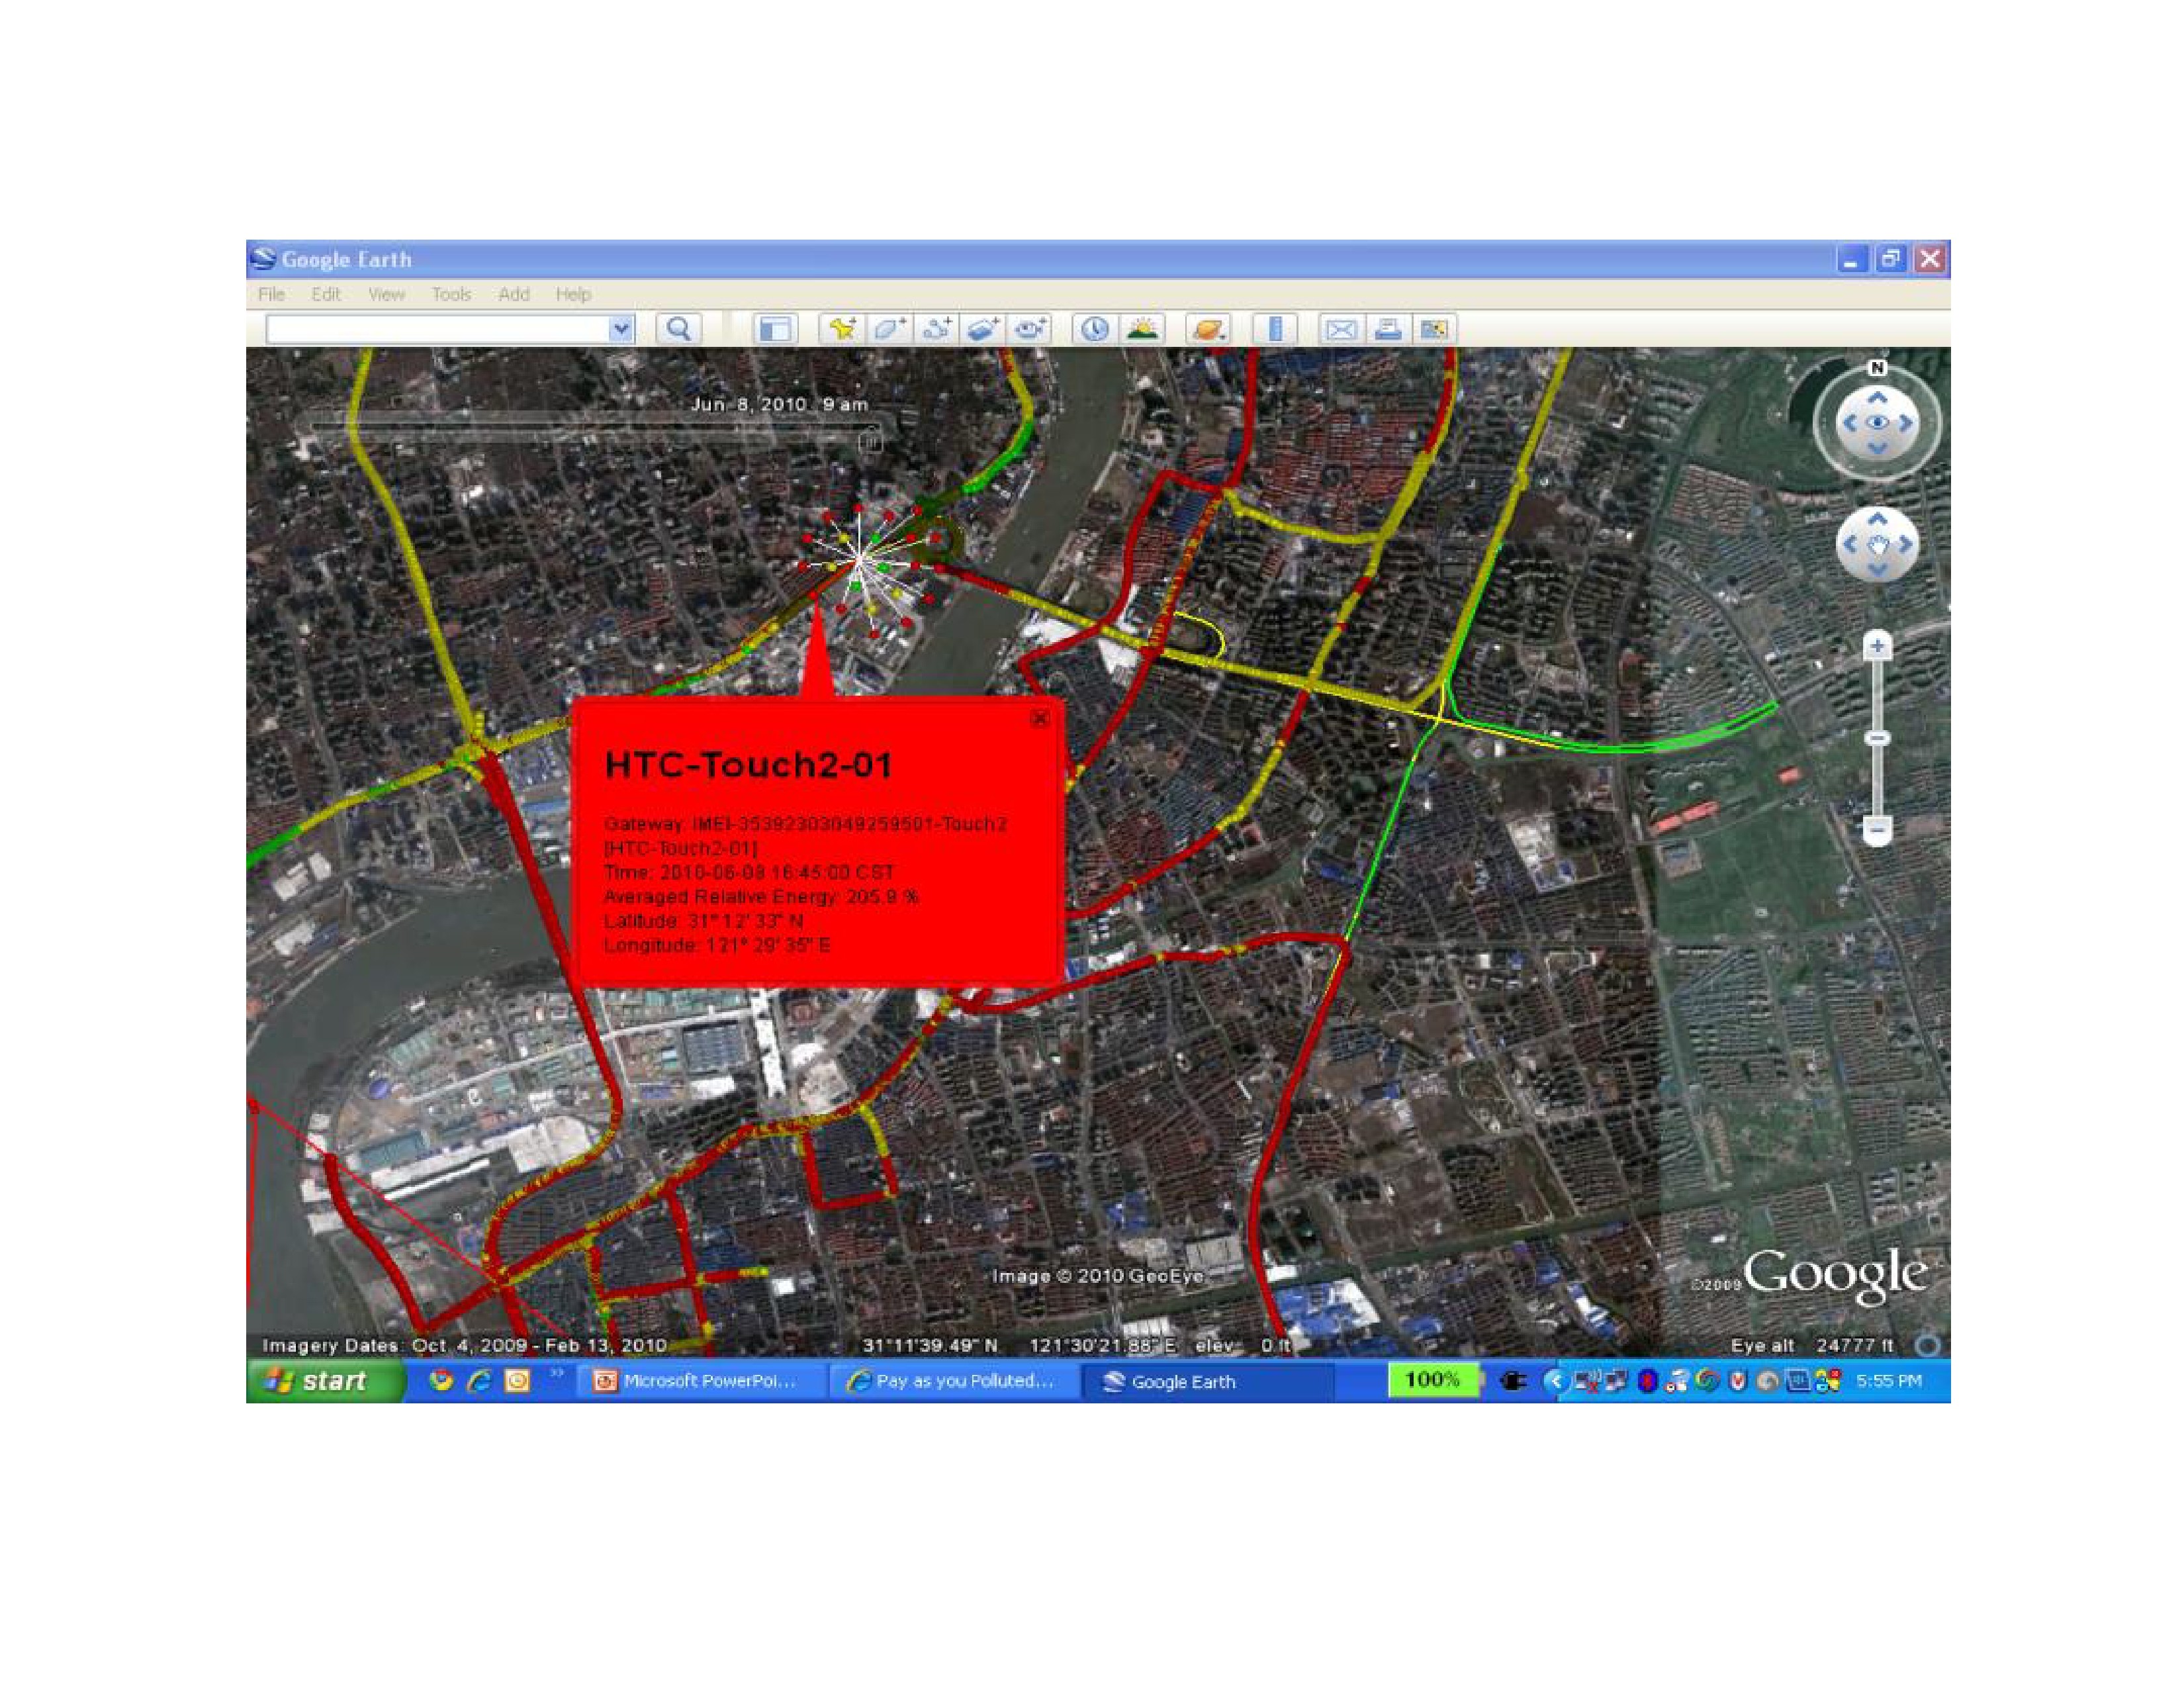Click the Print icon in toolbar

(x=1388, y=329)
